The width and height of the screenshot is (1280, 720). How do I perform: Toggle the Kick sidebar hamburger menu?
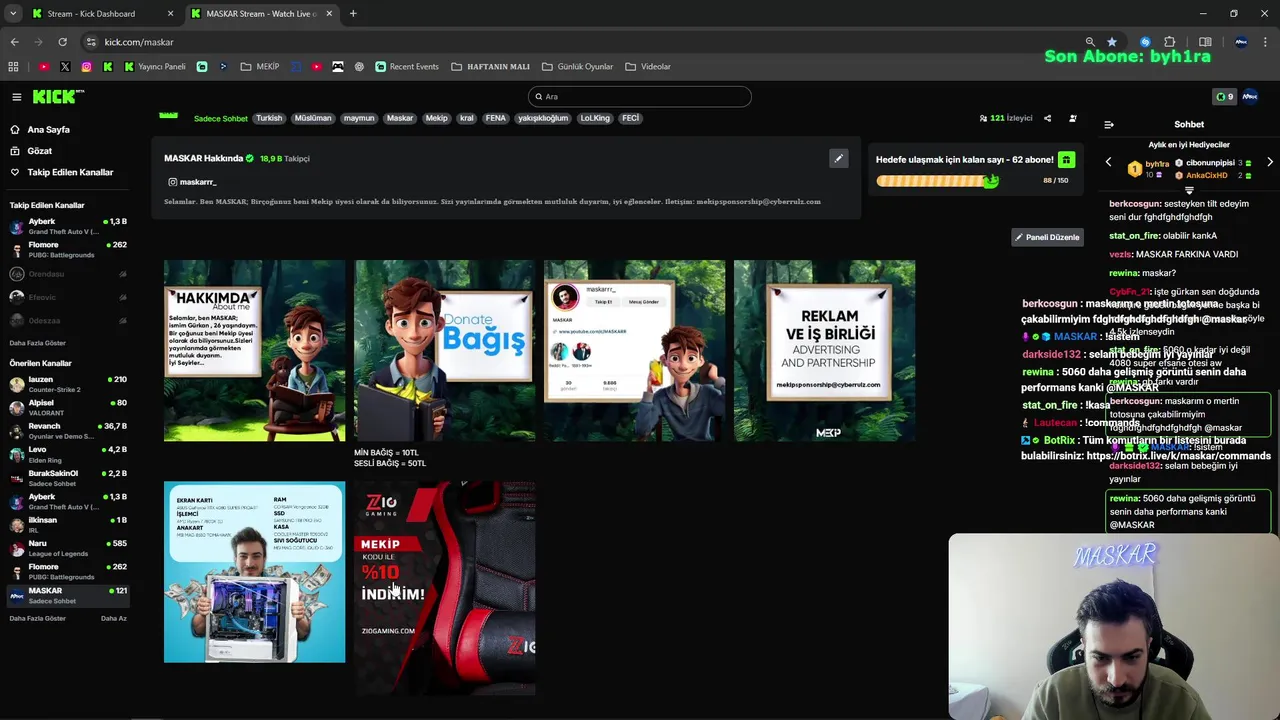[16, 97]
